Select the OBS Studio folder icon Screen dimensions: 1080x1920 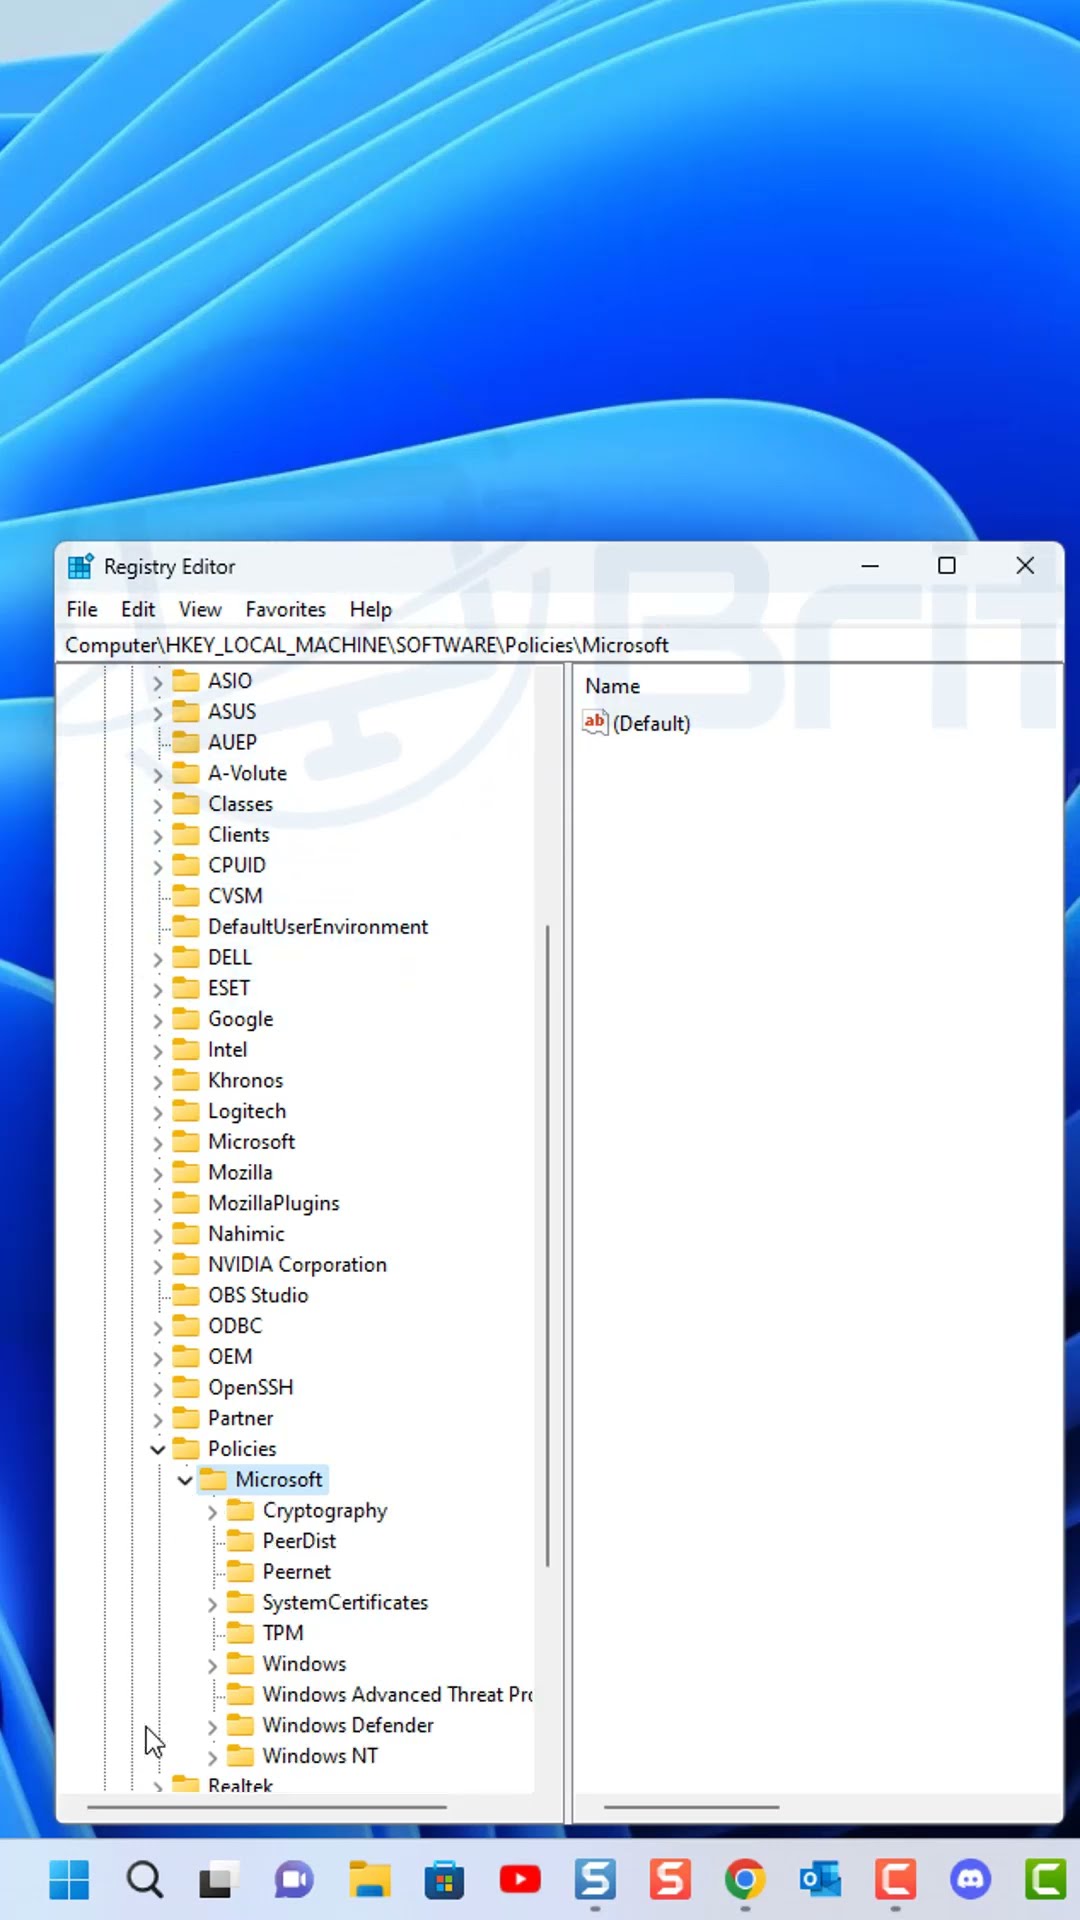186,1295
